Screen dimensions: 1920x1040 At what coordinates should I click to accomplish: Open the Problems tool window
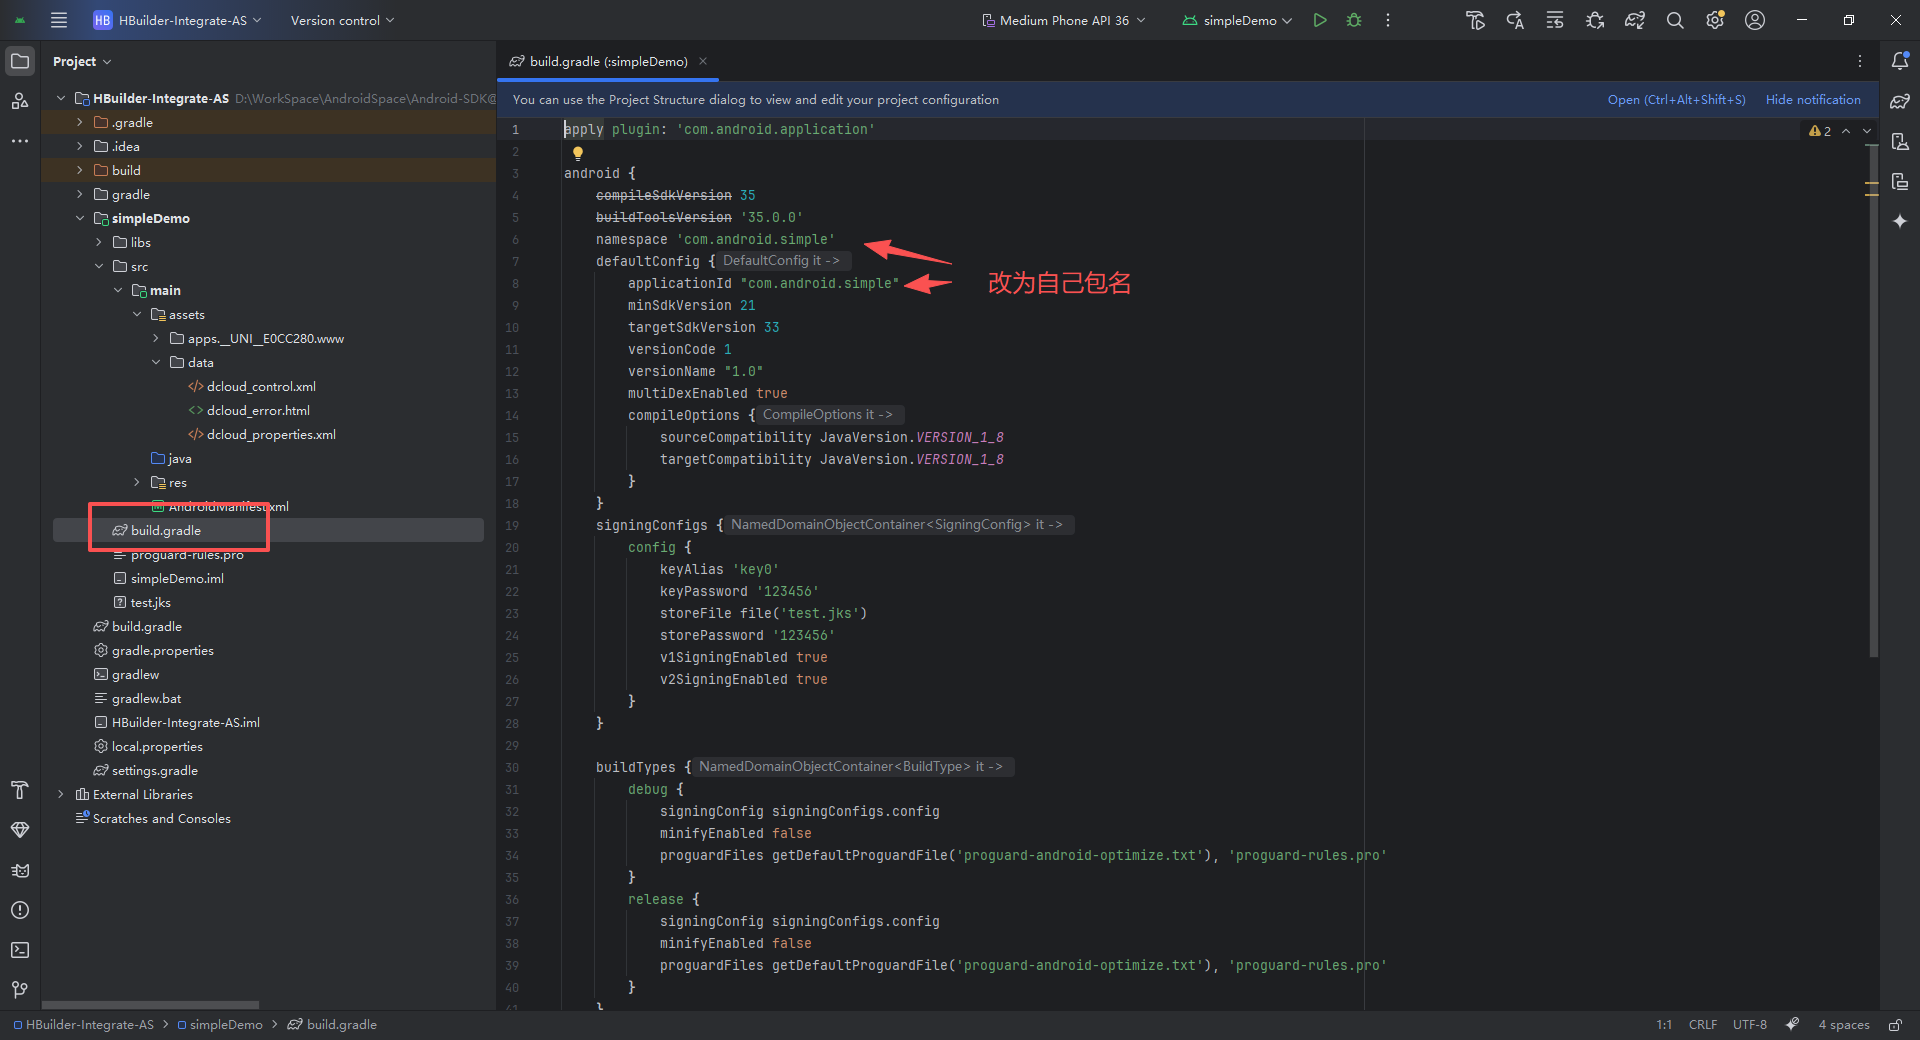point(20,910)
